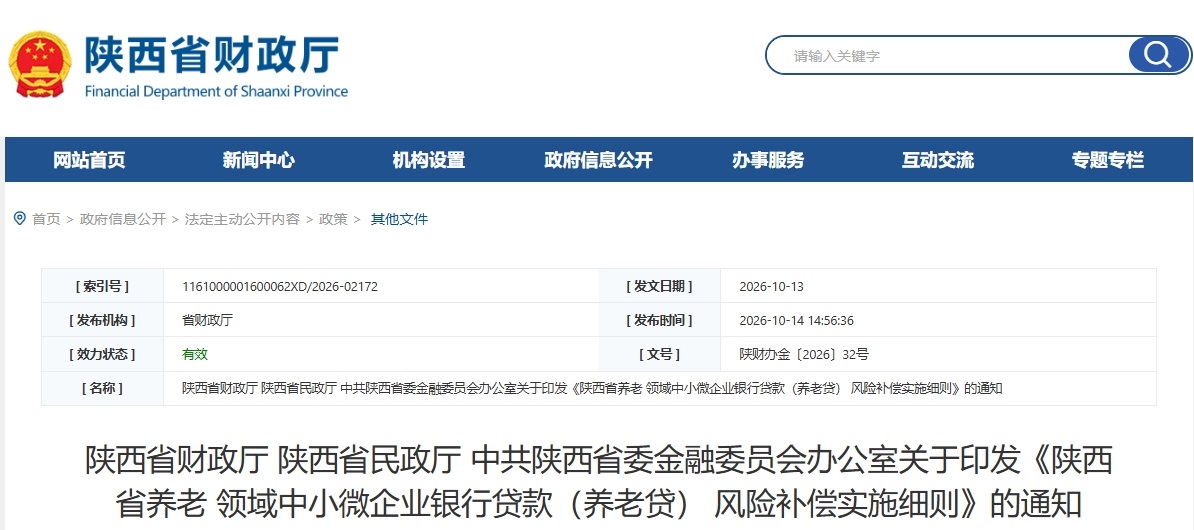Image resolution: width=1194 pixels, height=530 pixels.
Task: Open 互动交流 in the navigation bar
Action: coord(938,160)
